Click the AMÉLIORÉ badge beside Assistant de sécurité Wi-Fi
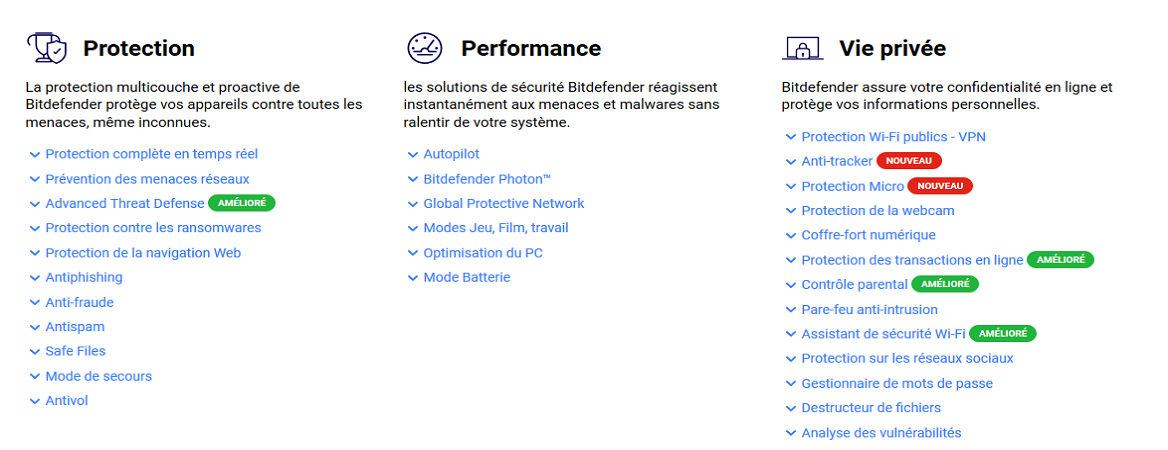Viewport: 1168px width, 450px height. pyautogui.click(x=1003, y=334)
